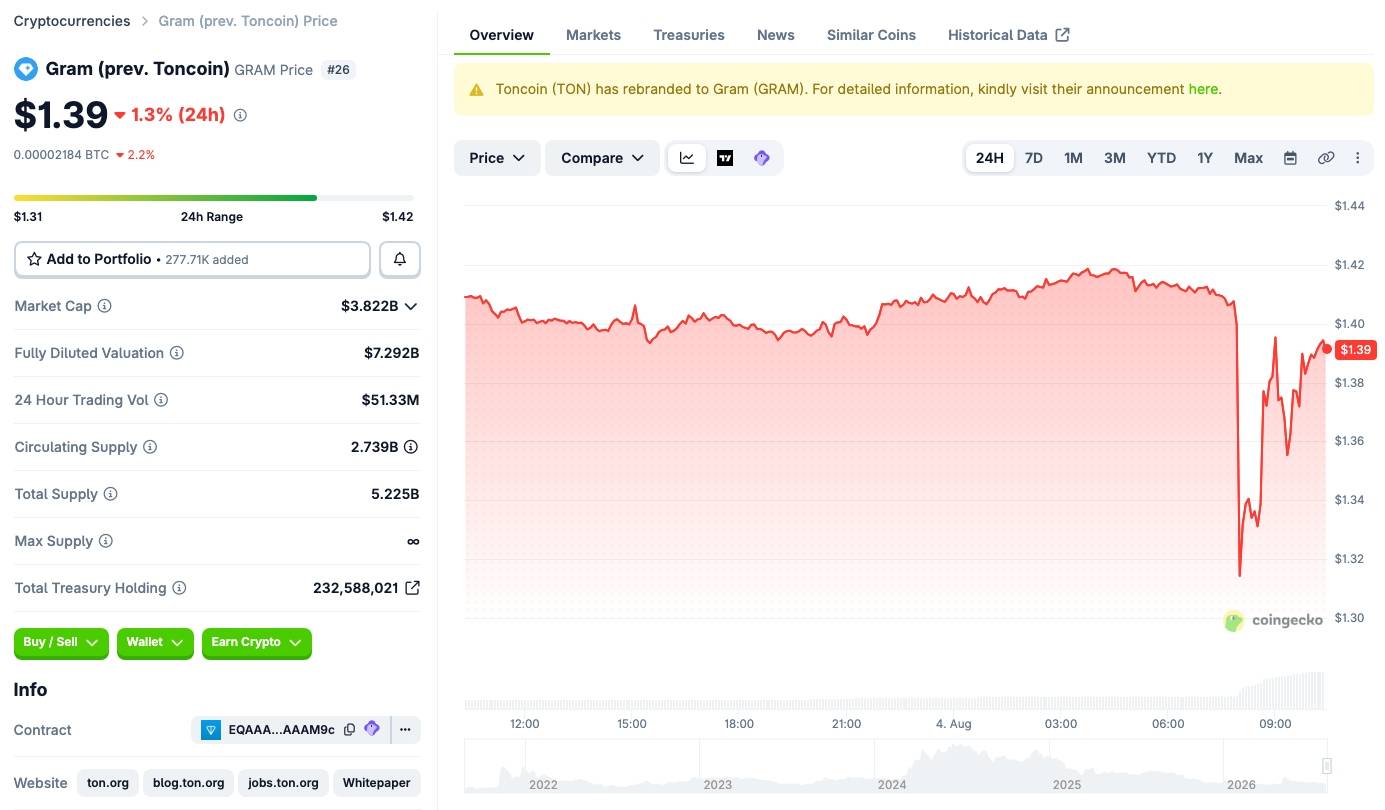Show info for Total Supply
The width and height of the screenshot is (1385, 810).
(x=111, y=494)
